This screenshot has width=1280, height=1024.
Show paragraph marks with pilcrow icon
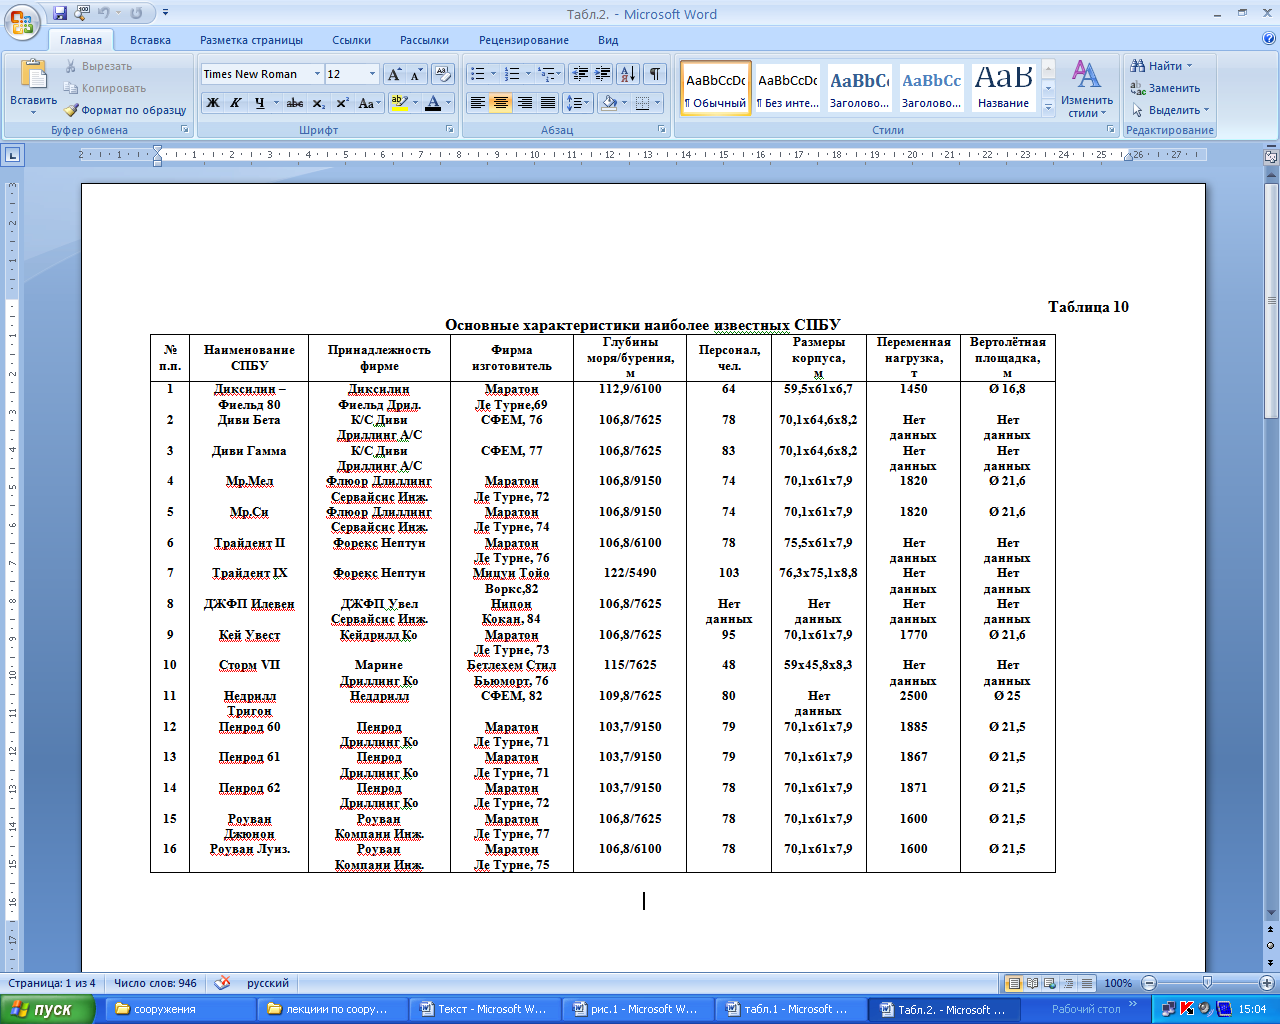click(x=655, y=74)
